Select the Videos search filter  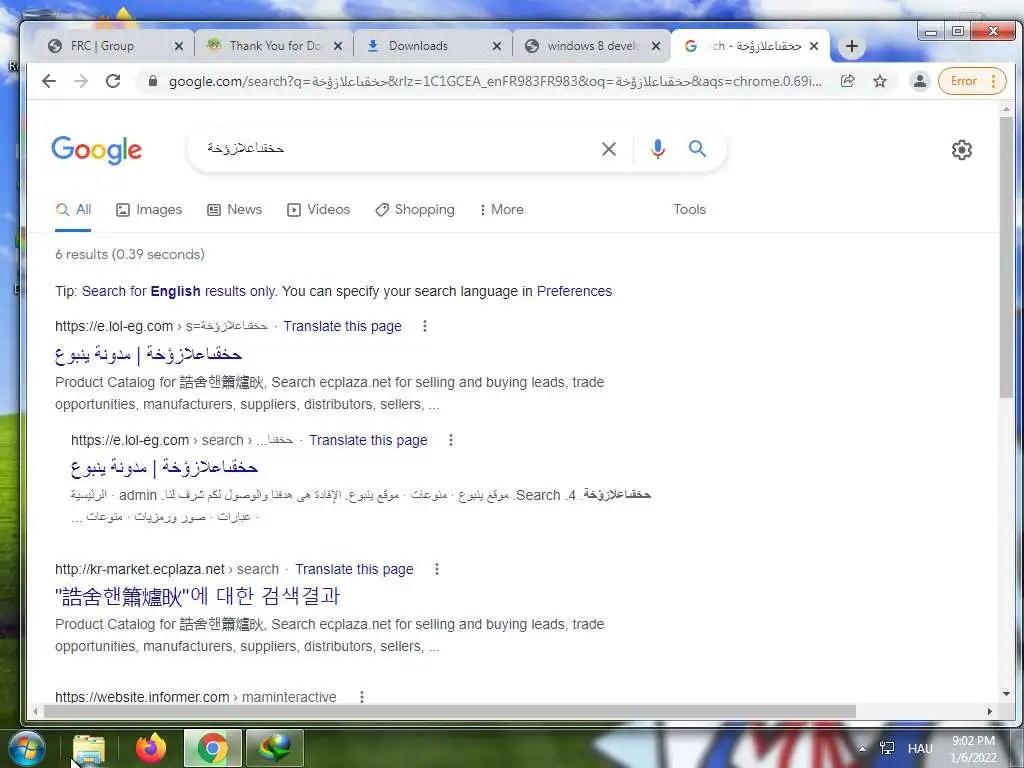[x=319, y=210]
